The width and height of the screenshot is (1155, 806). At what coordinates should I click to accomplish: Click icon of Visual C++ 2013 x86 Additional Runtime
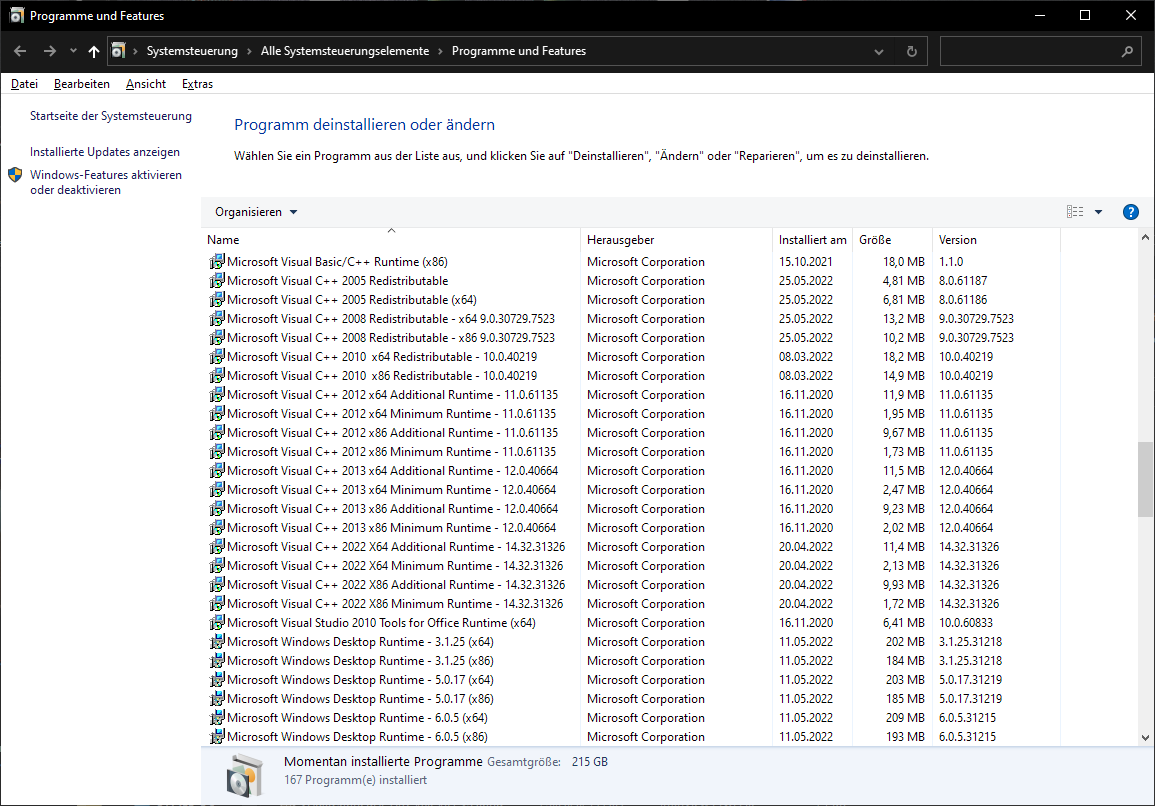tap(217, 509)
